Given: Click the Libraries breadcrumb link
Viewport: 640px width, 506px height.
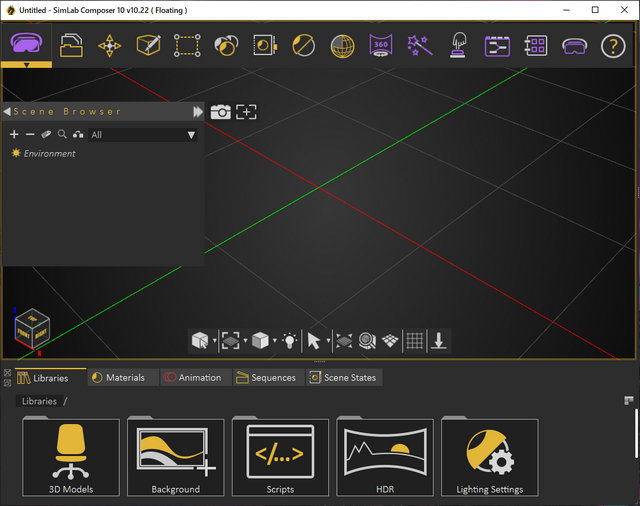Looking at the screenshot, I should pyautogui.click(x=39, y=401).
